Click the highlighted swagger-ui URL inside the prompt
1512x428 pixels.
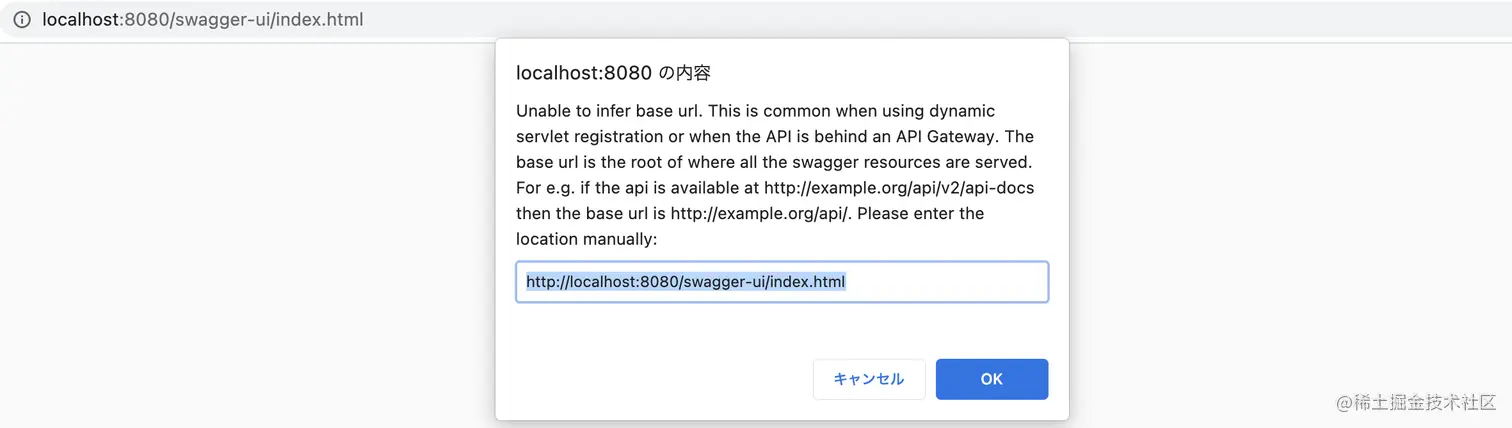pos(685,282)
